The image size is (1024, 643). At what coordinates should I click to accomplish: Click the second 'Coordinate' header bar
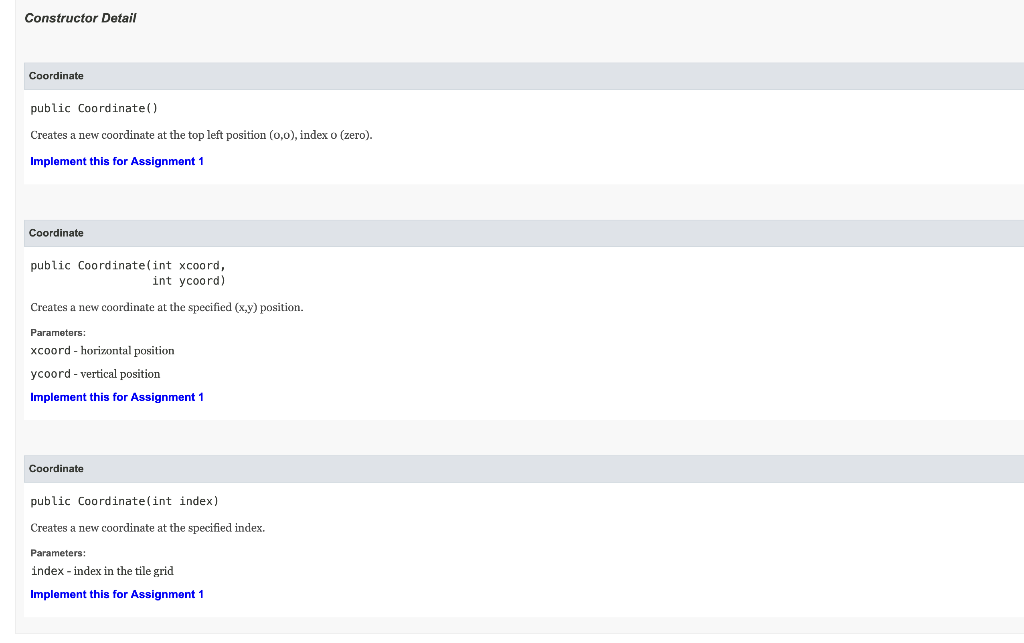click(56, 233)
